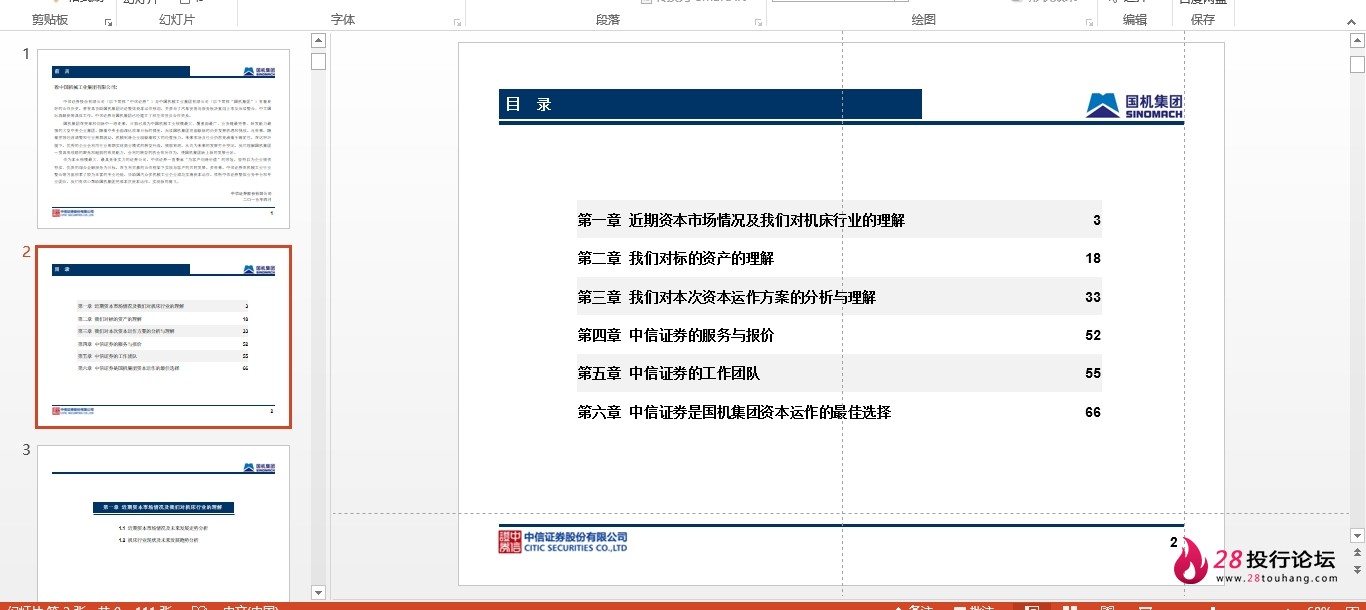Click the line 第二章 我们对标的资产的理解
The image size is (1366, 610).
(675, 258)
